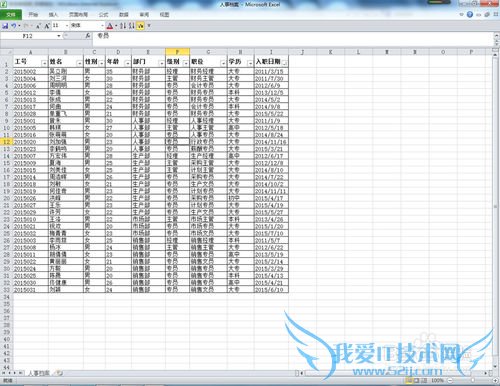Open the green 文件 File tab

(x=11, y=15)
